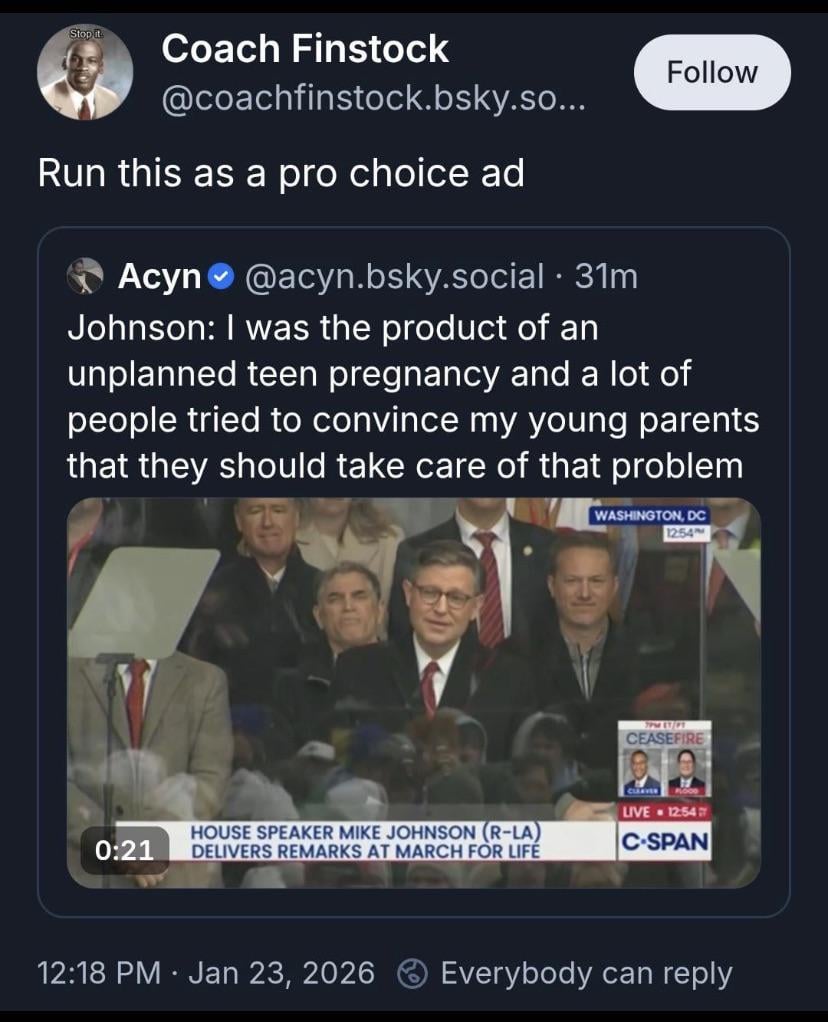Click the globe reply-settings icon

pyautogui.click(x=412, y=972)
